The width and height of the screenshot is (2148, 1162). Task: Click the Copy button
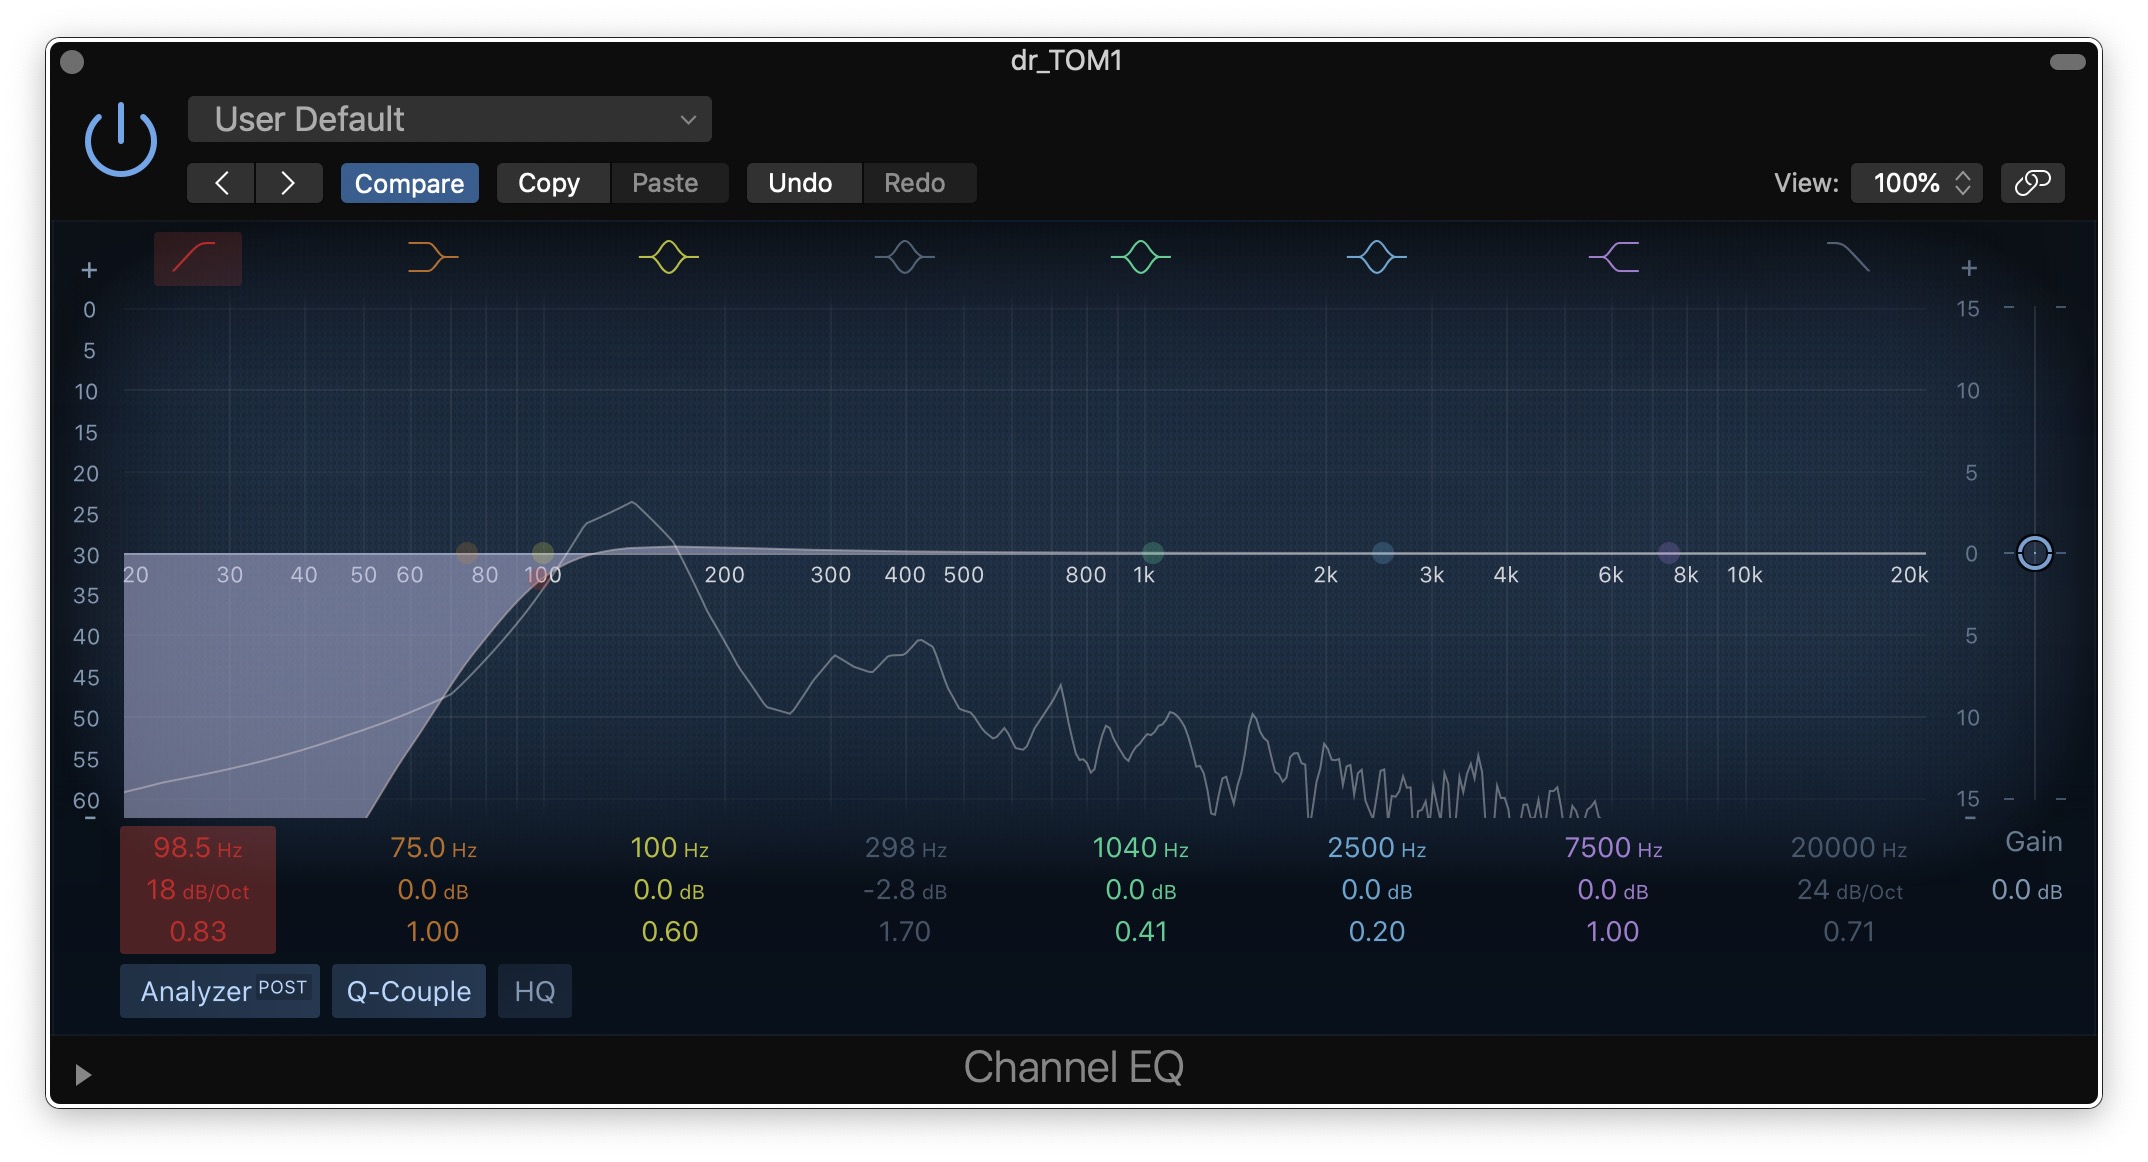[549, 183]
